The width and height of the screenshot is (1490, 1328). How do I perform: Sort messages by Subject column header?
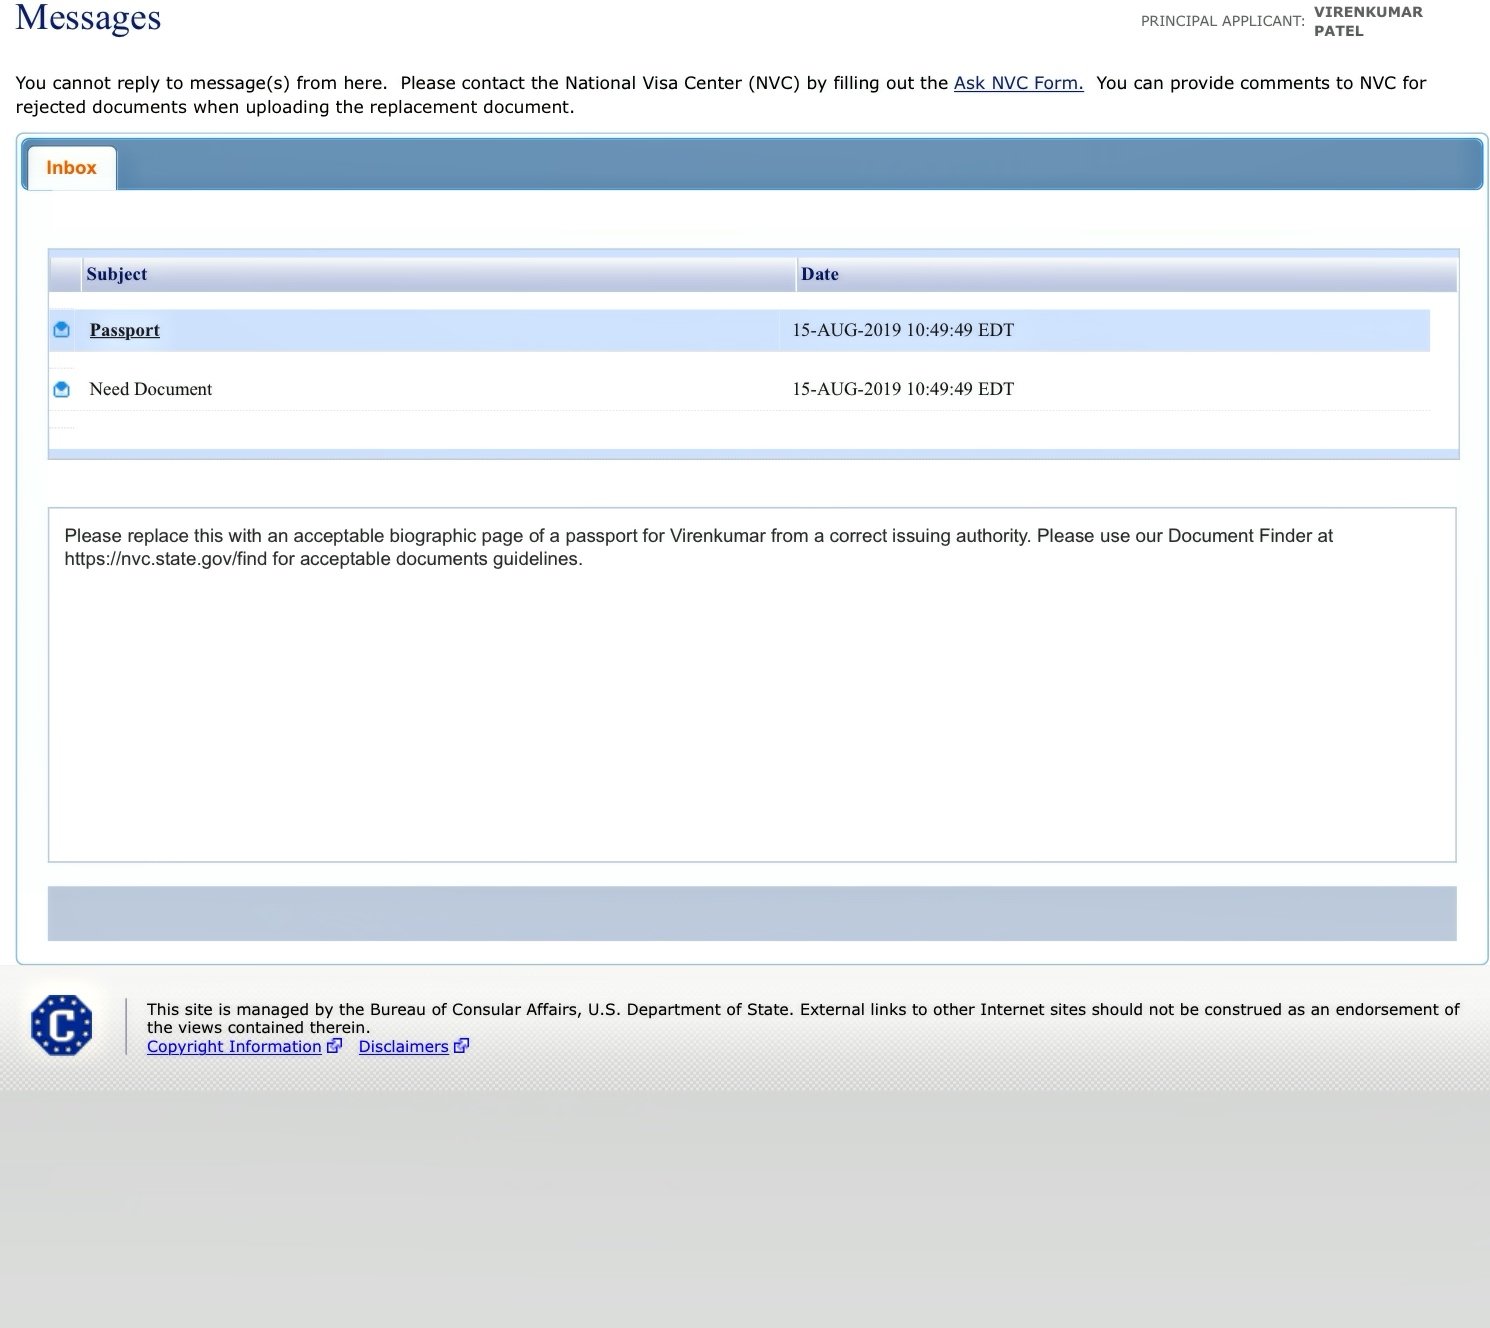coord(116,274)
